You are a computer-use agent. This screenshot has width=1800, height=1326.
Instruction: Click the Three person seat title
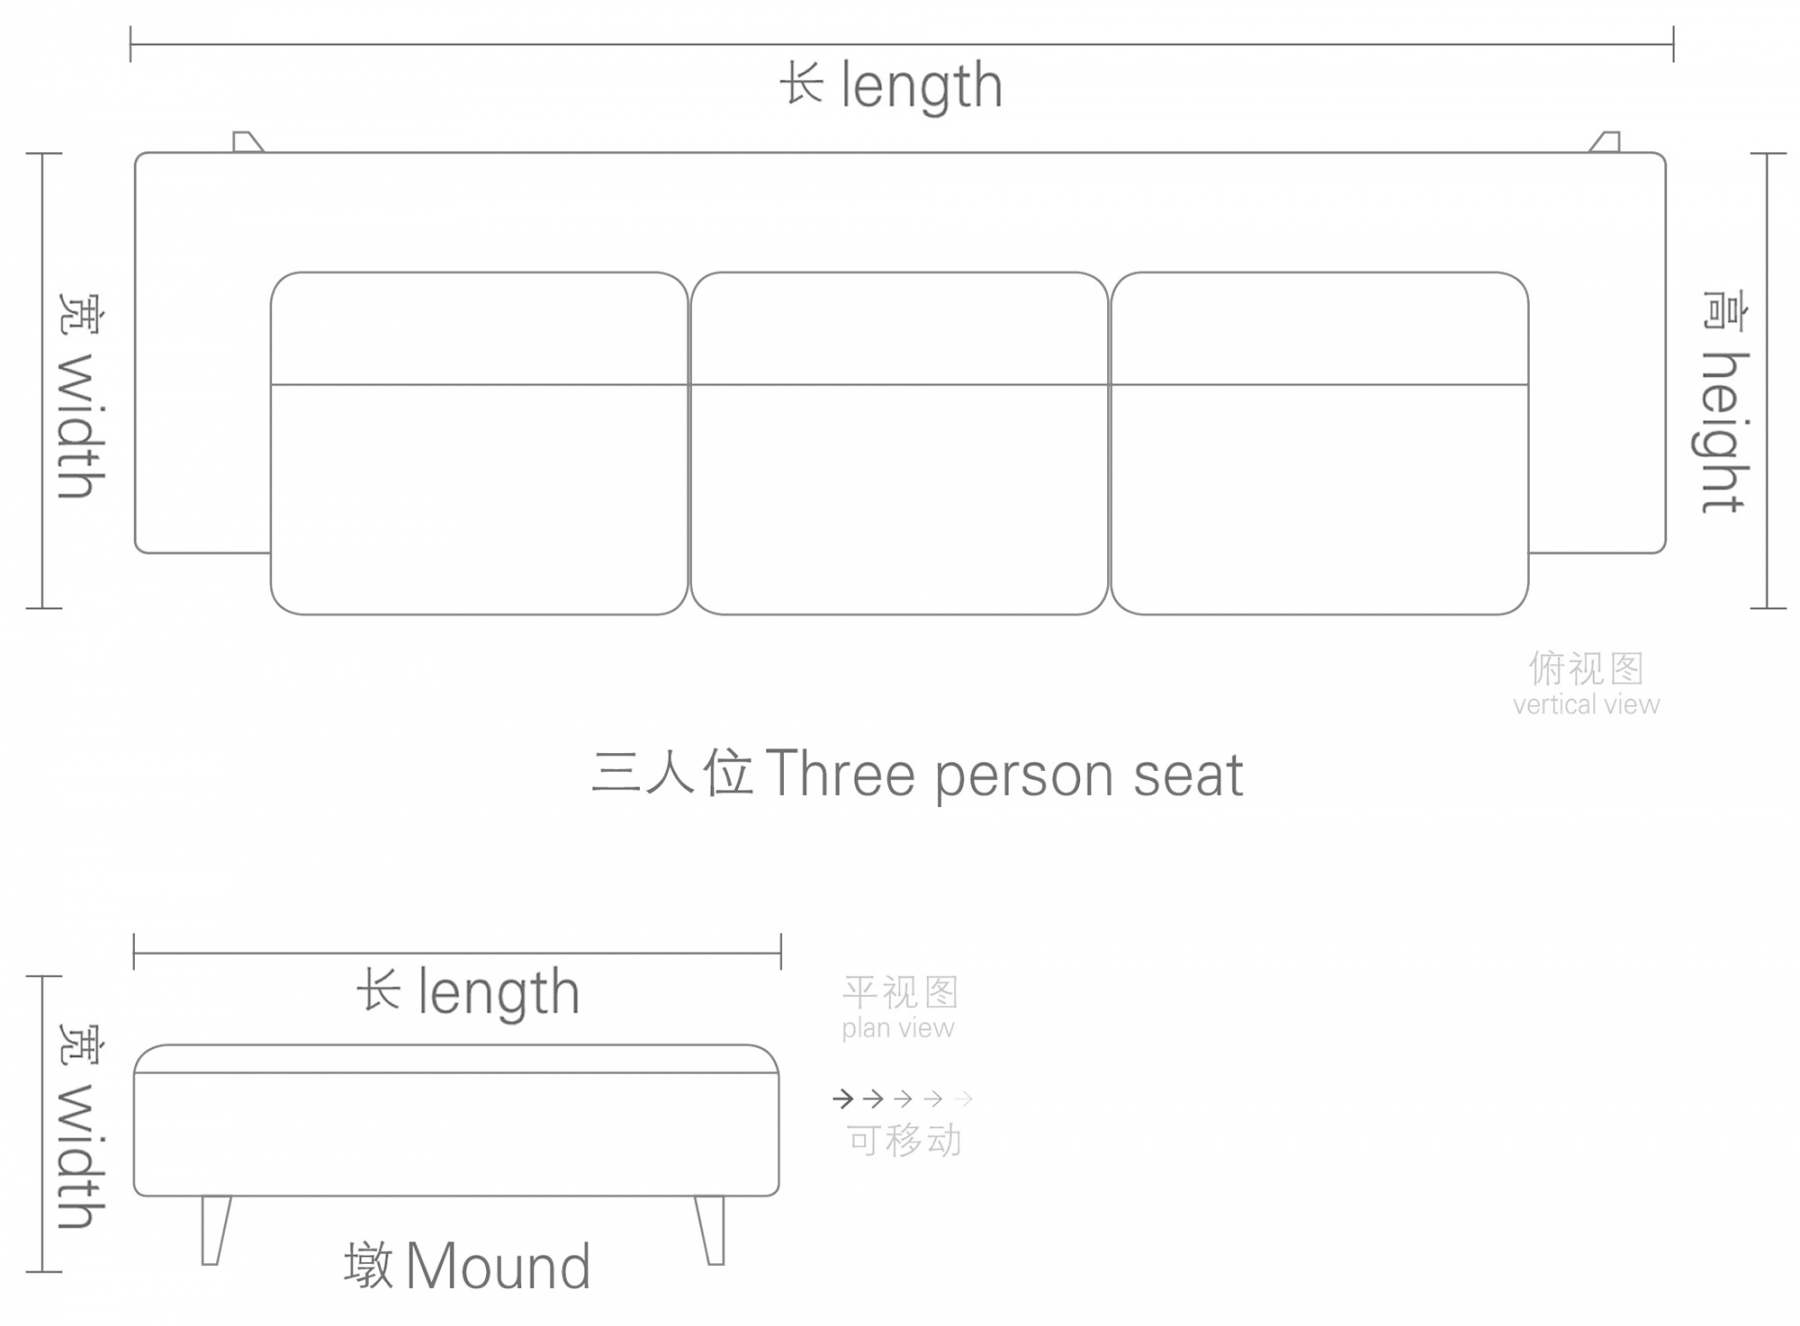[917, 774]
